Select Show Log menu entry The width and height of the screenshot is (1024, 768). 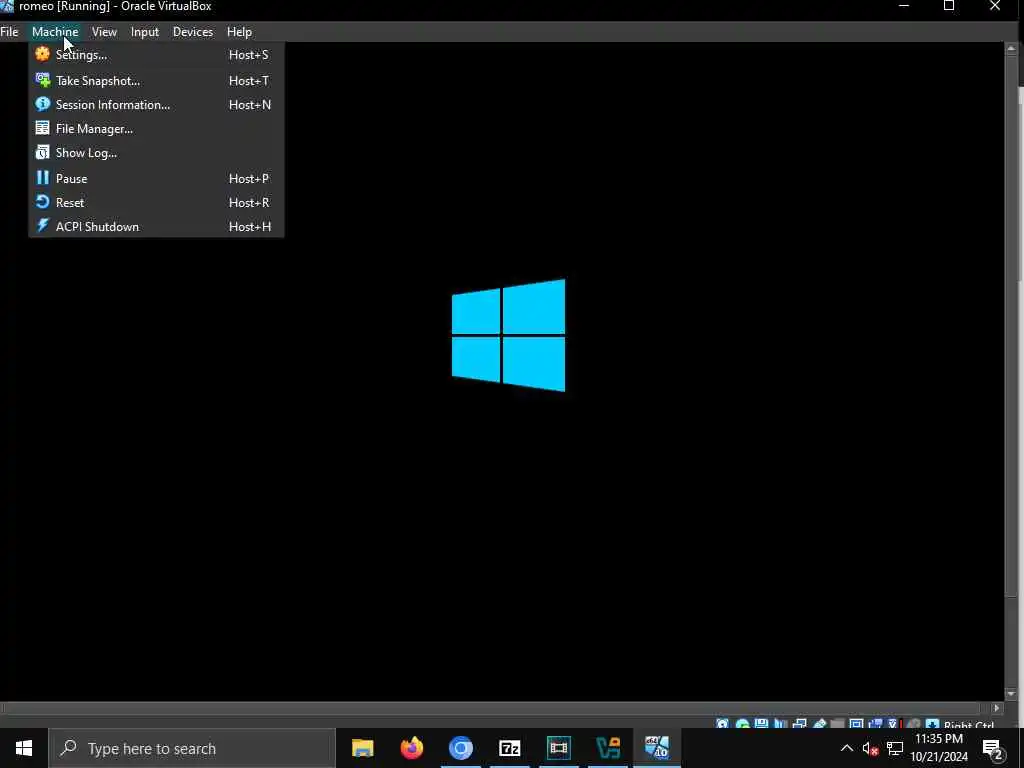[155, 153]
